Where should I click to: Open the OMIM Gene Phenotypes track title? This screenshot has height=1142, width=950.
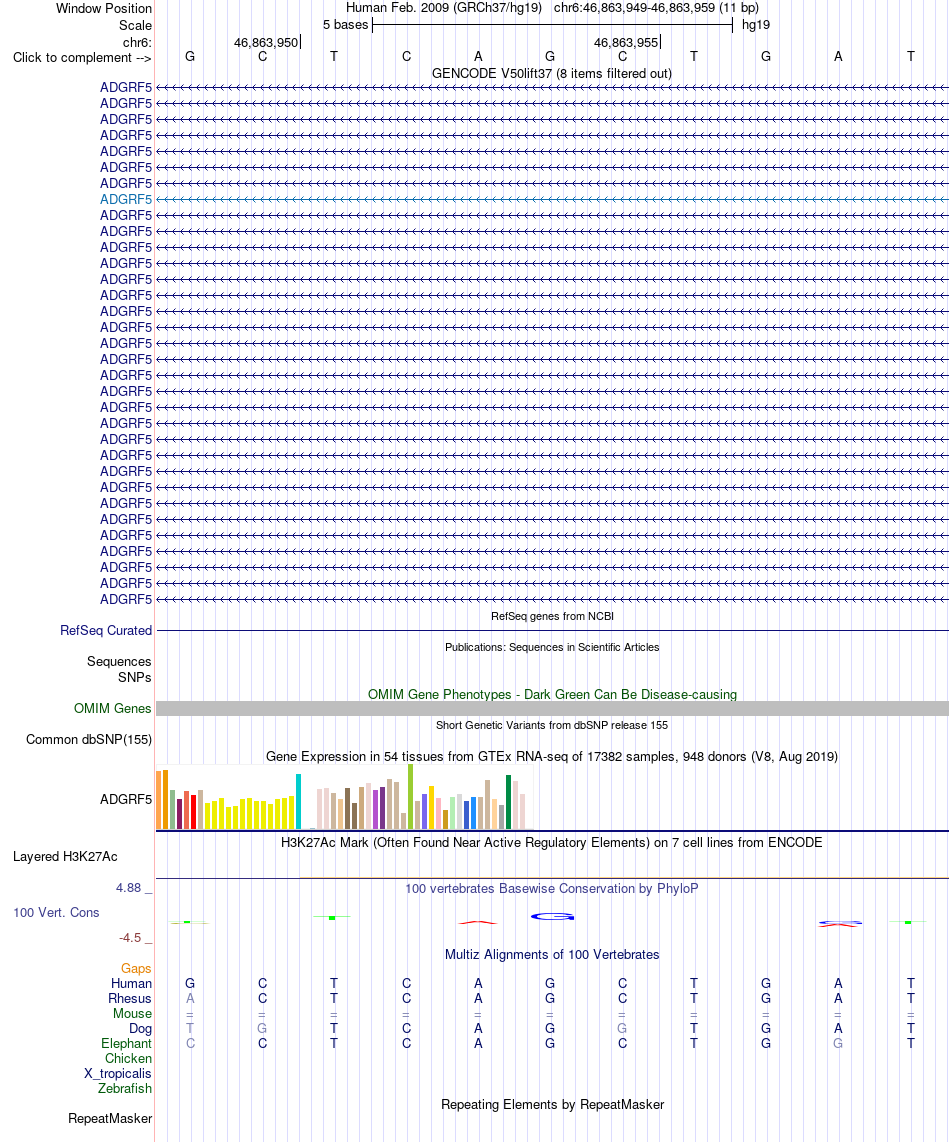pos(552,695)
